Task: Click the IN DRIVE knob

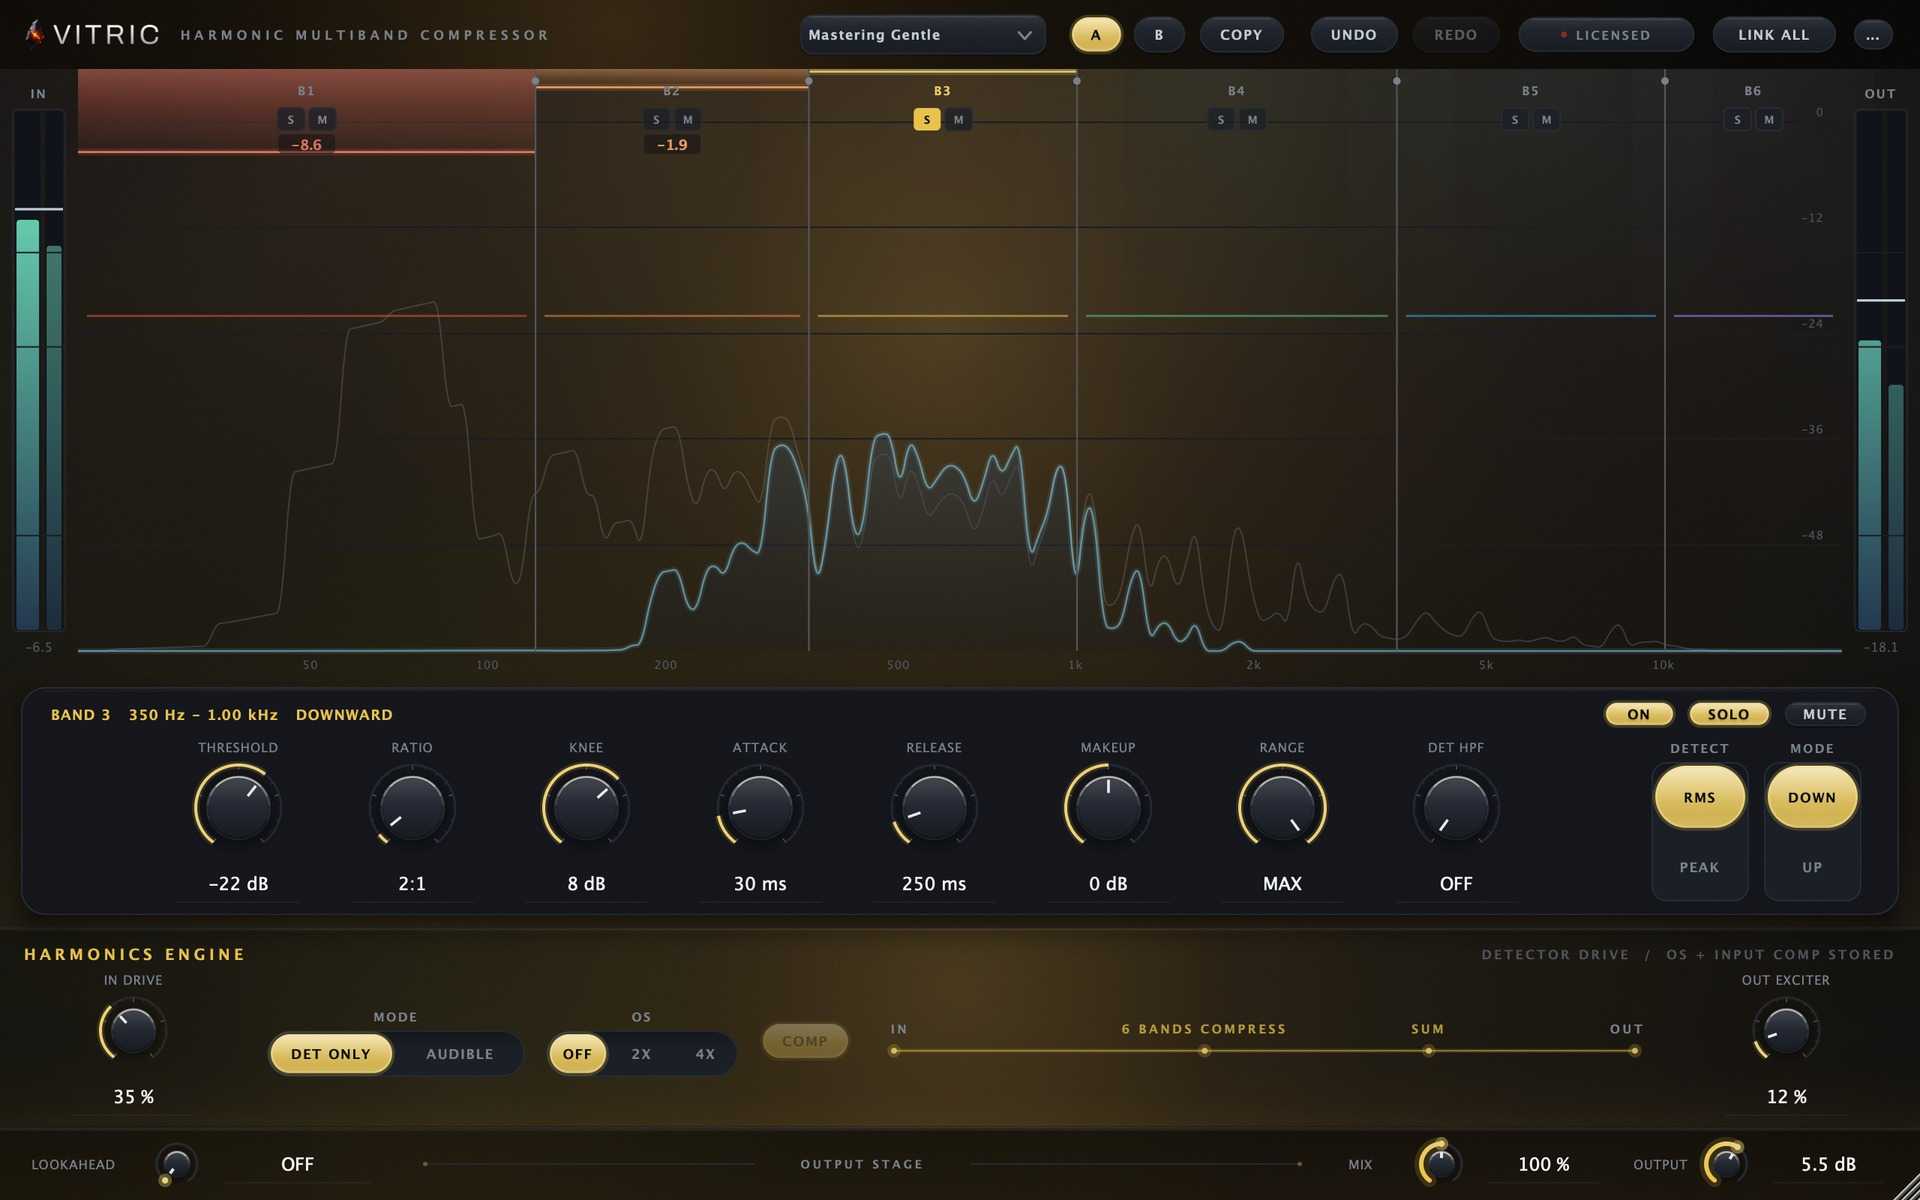Action: pyautogui.click(x=133, y=1032)
